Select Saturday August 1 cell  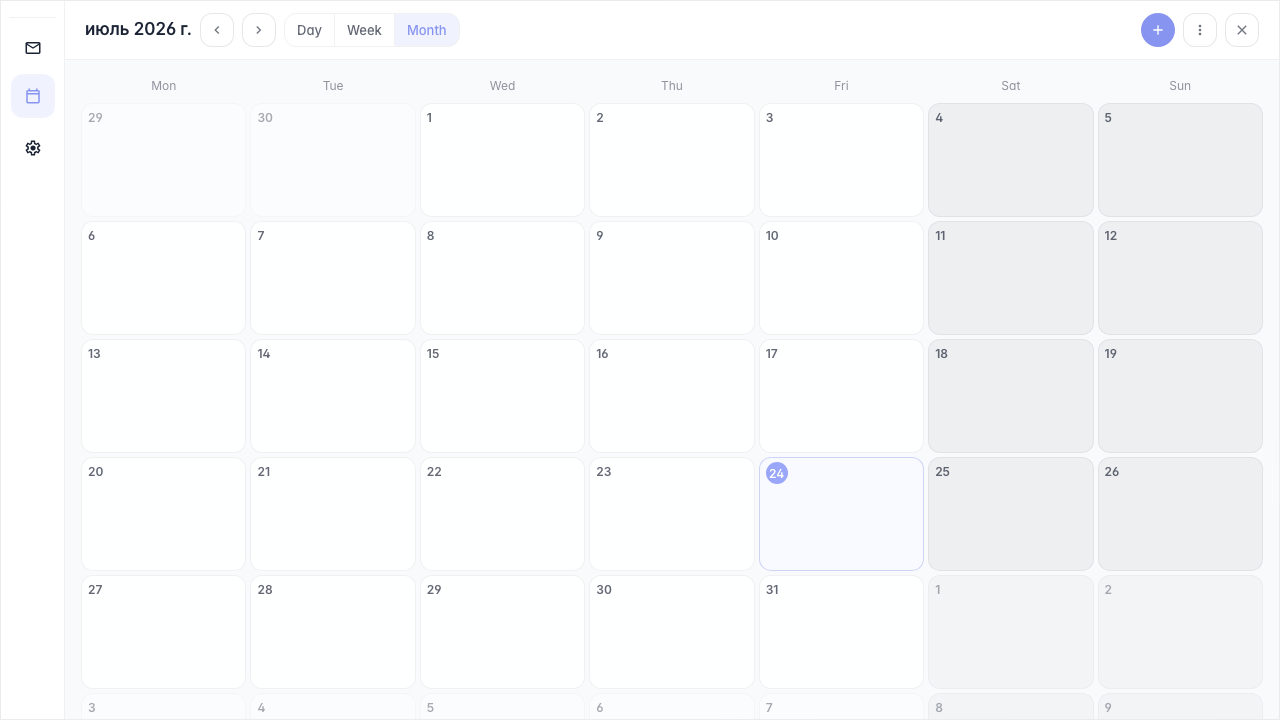tap(1011, 632)
